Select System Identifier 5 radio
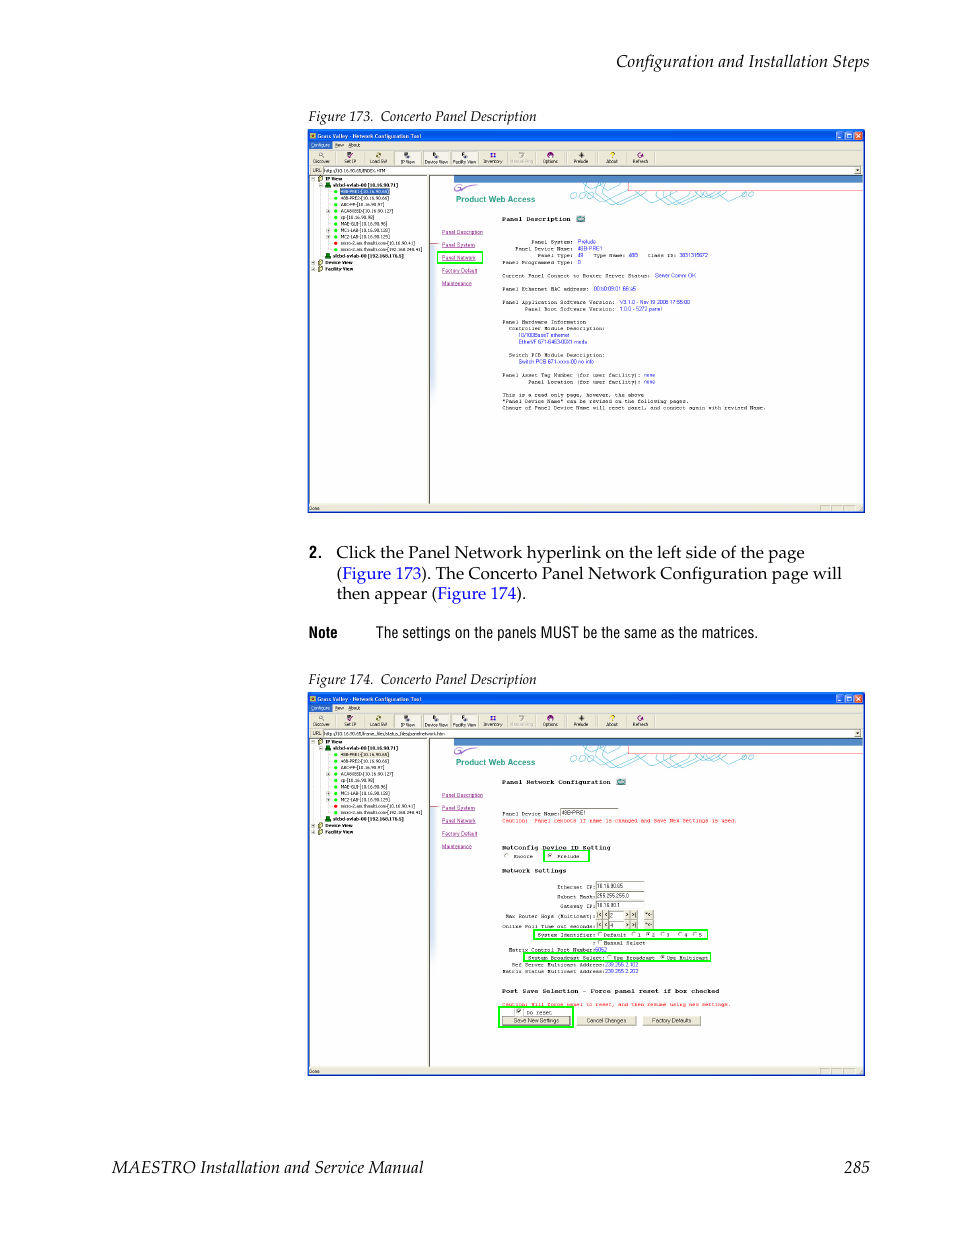This screenshot has width=954, height=1235. point(695,934)
